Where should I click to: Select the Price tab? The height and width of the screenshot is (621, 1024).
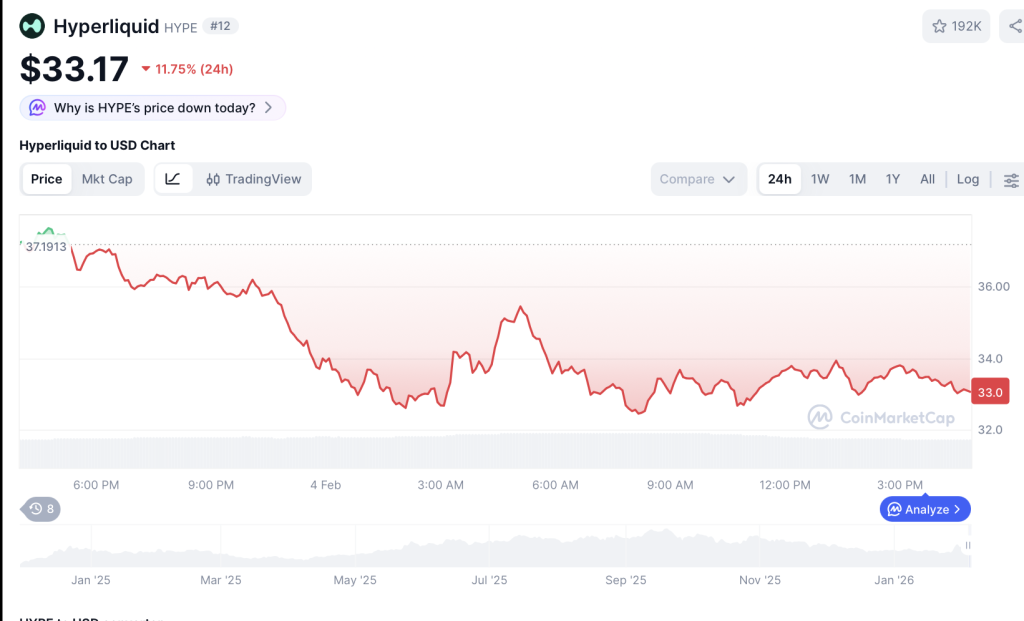click(46, 179)
